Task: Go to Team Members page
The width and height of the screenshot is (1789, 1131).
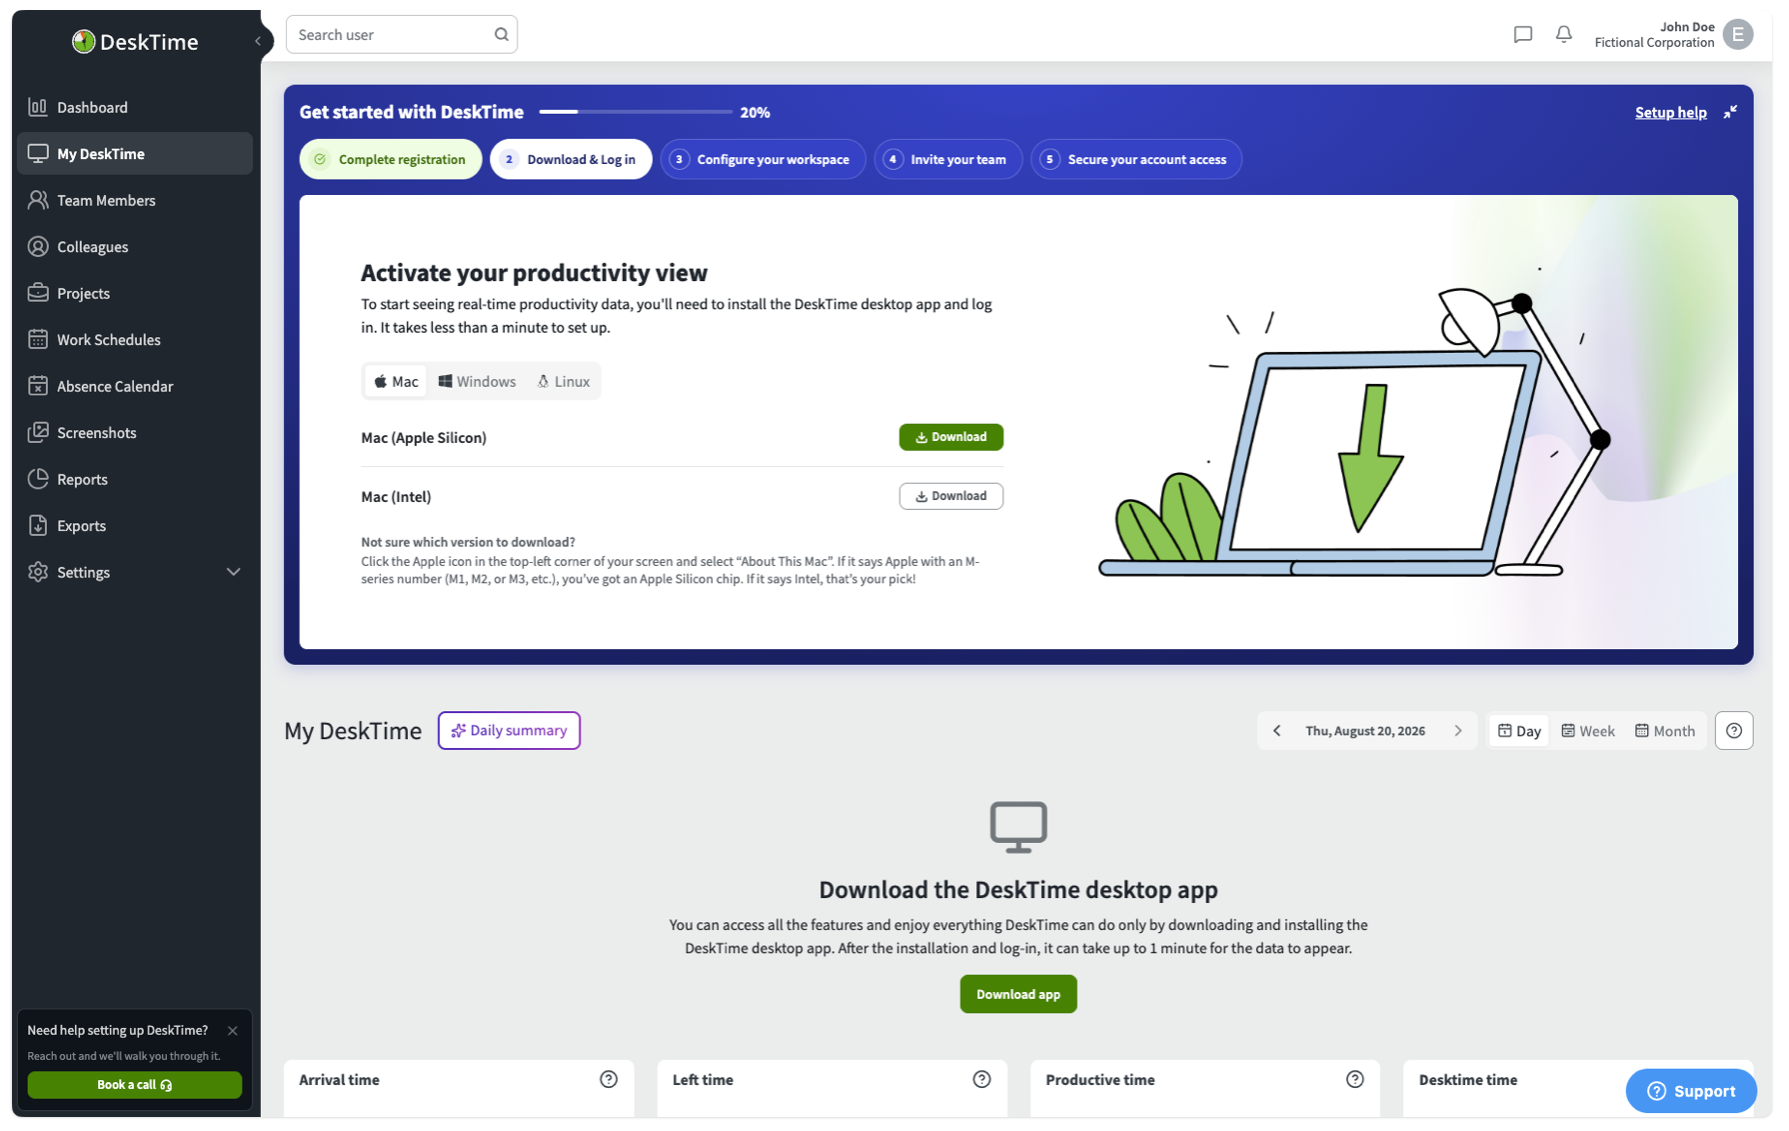Action: tap(134, 200)
